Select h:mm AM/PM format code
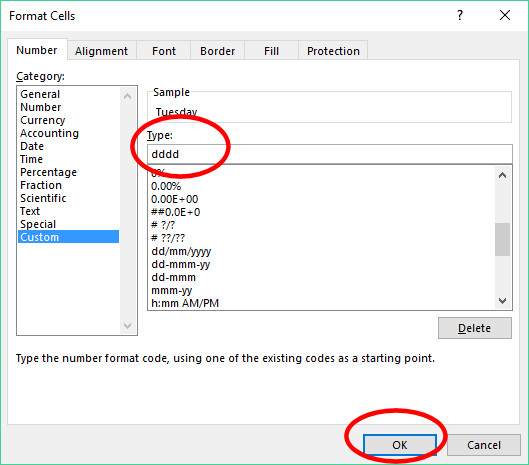This screenshot has width=529, height=465. [x=185, y=303]
